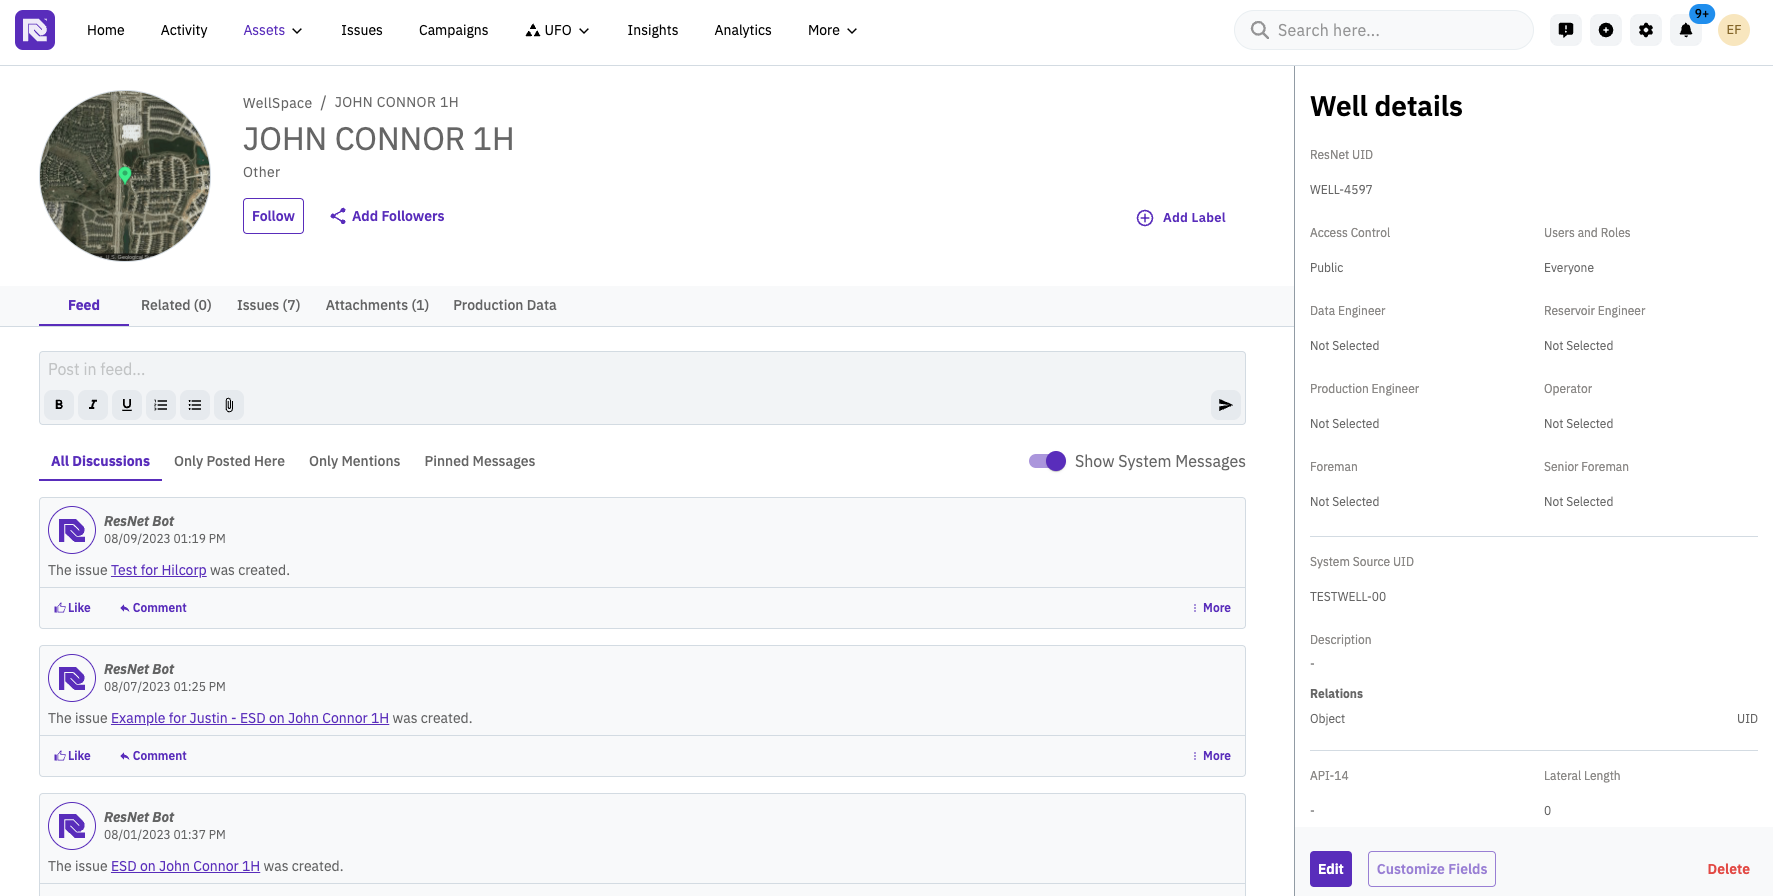Screen dimensions: 1773x896
Task: Click the red Delete button
Action: 1729,869
